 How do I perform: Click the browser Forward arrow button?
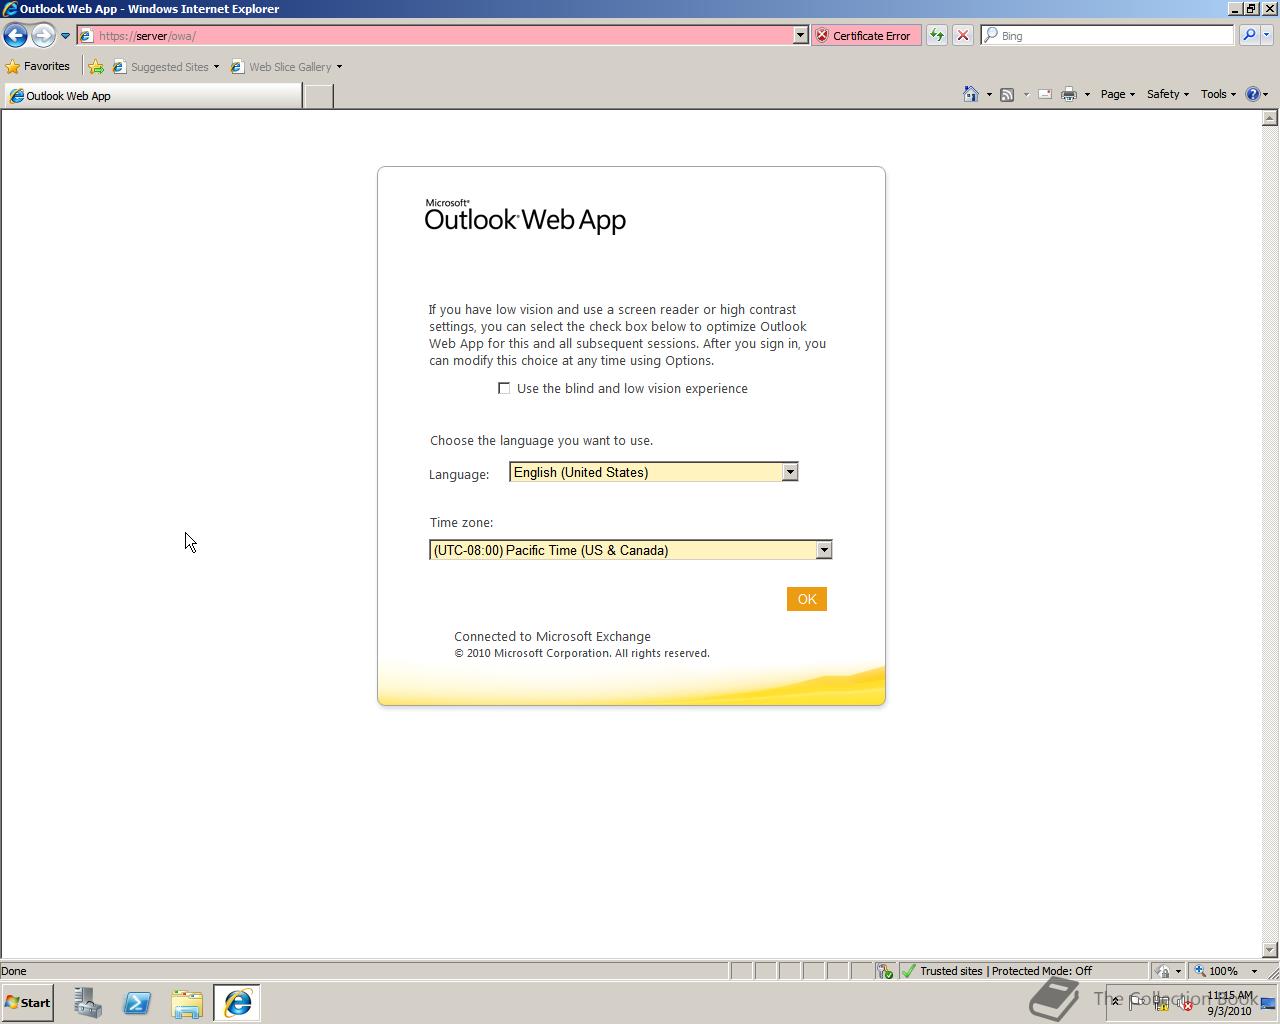pos(43,35)
